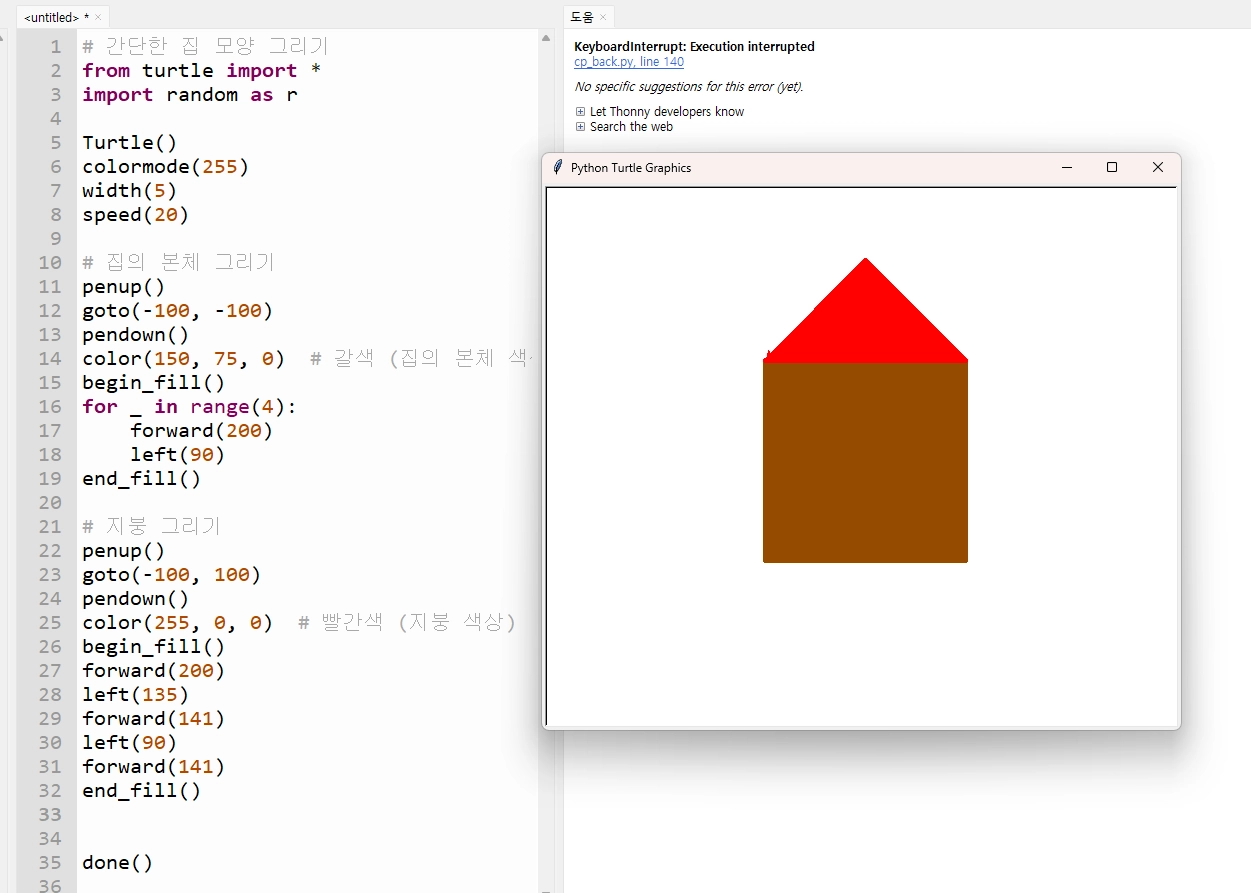Click code line 'left(135)'
This screenshot has width=1251, height=893.
pos(136,695)
